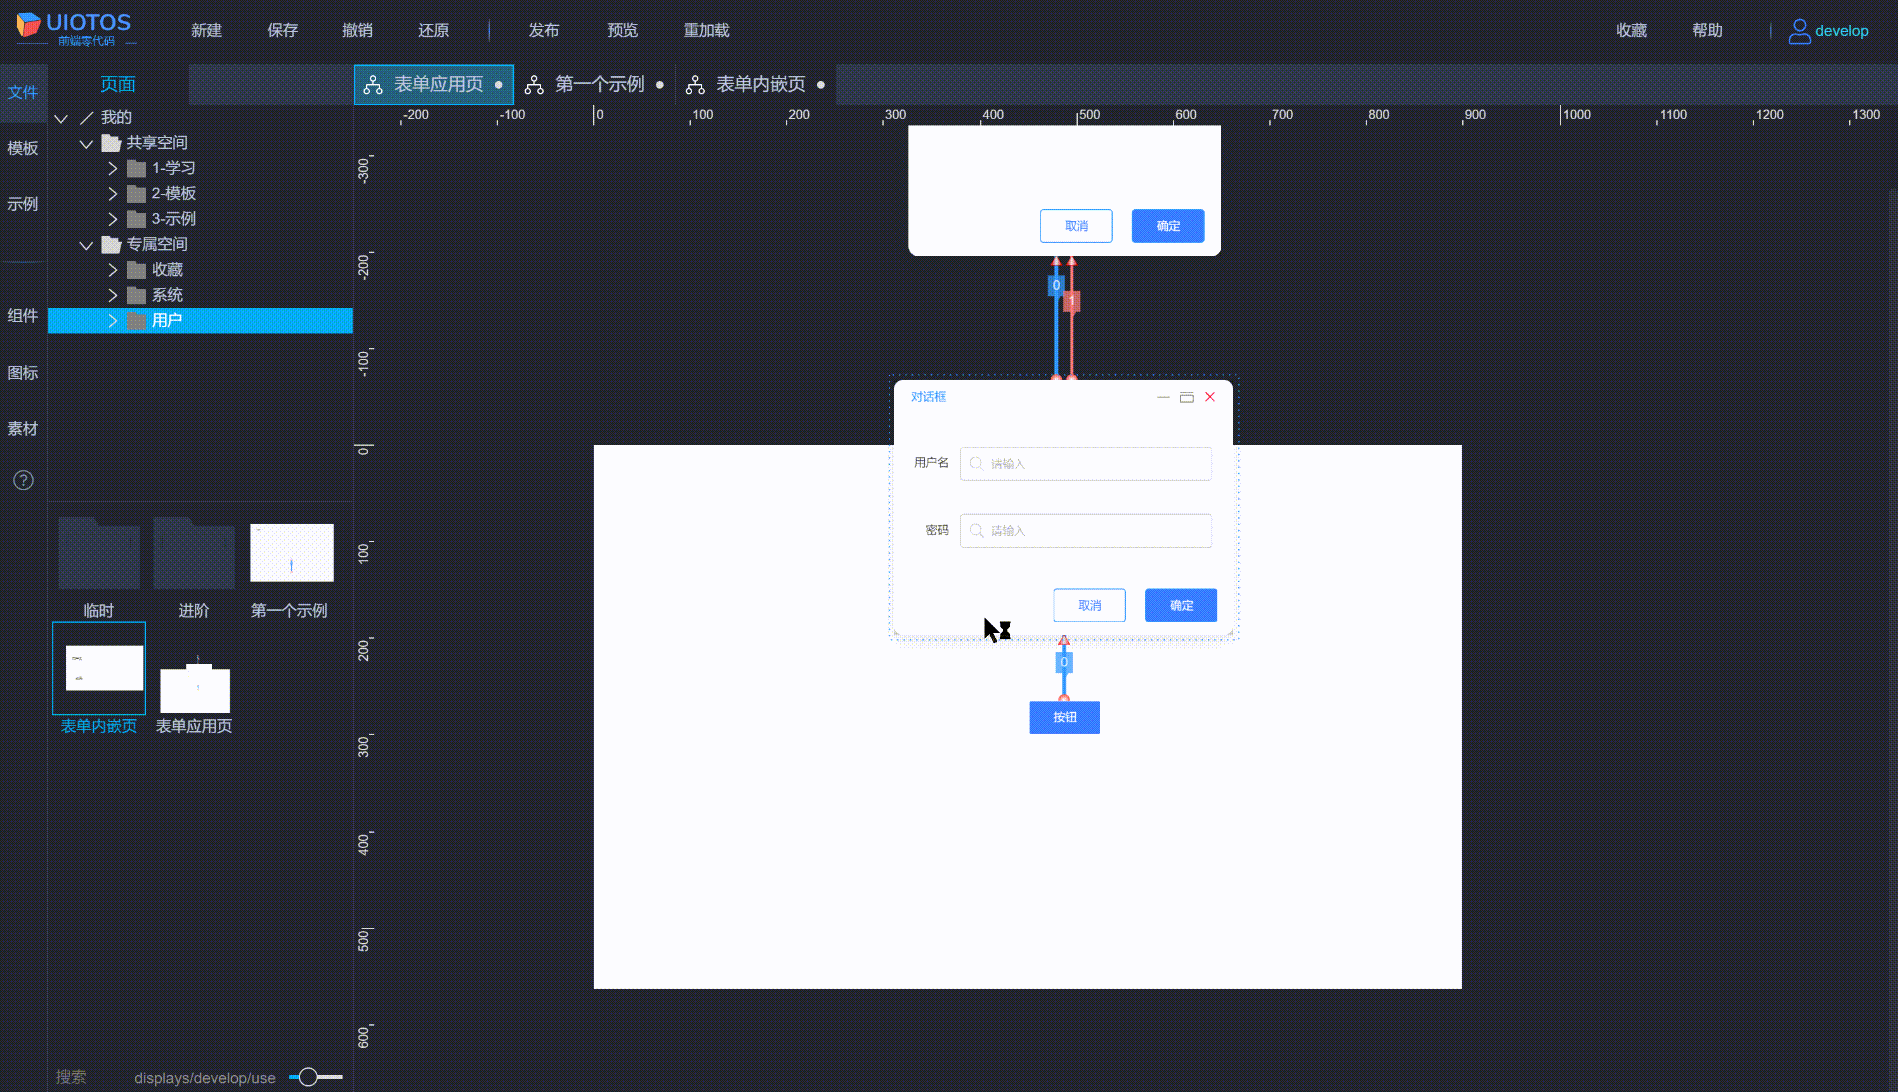This screenshot has height=1092, width=1898.
Task: Click the 2-模板 folder icon
Action: [x=137, y=194]
